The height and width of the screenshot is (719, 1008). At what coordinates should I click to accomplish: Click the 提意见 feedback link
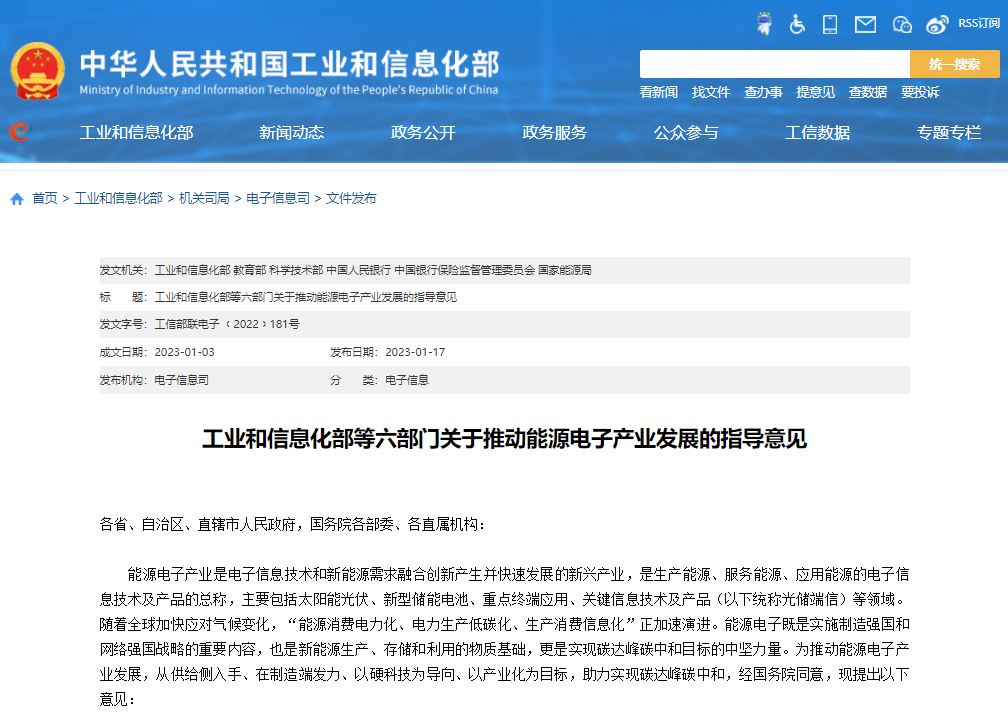tap(815, 91)
